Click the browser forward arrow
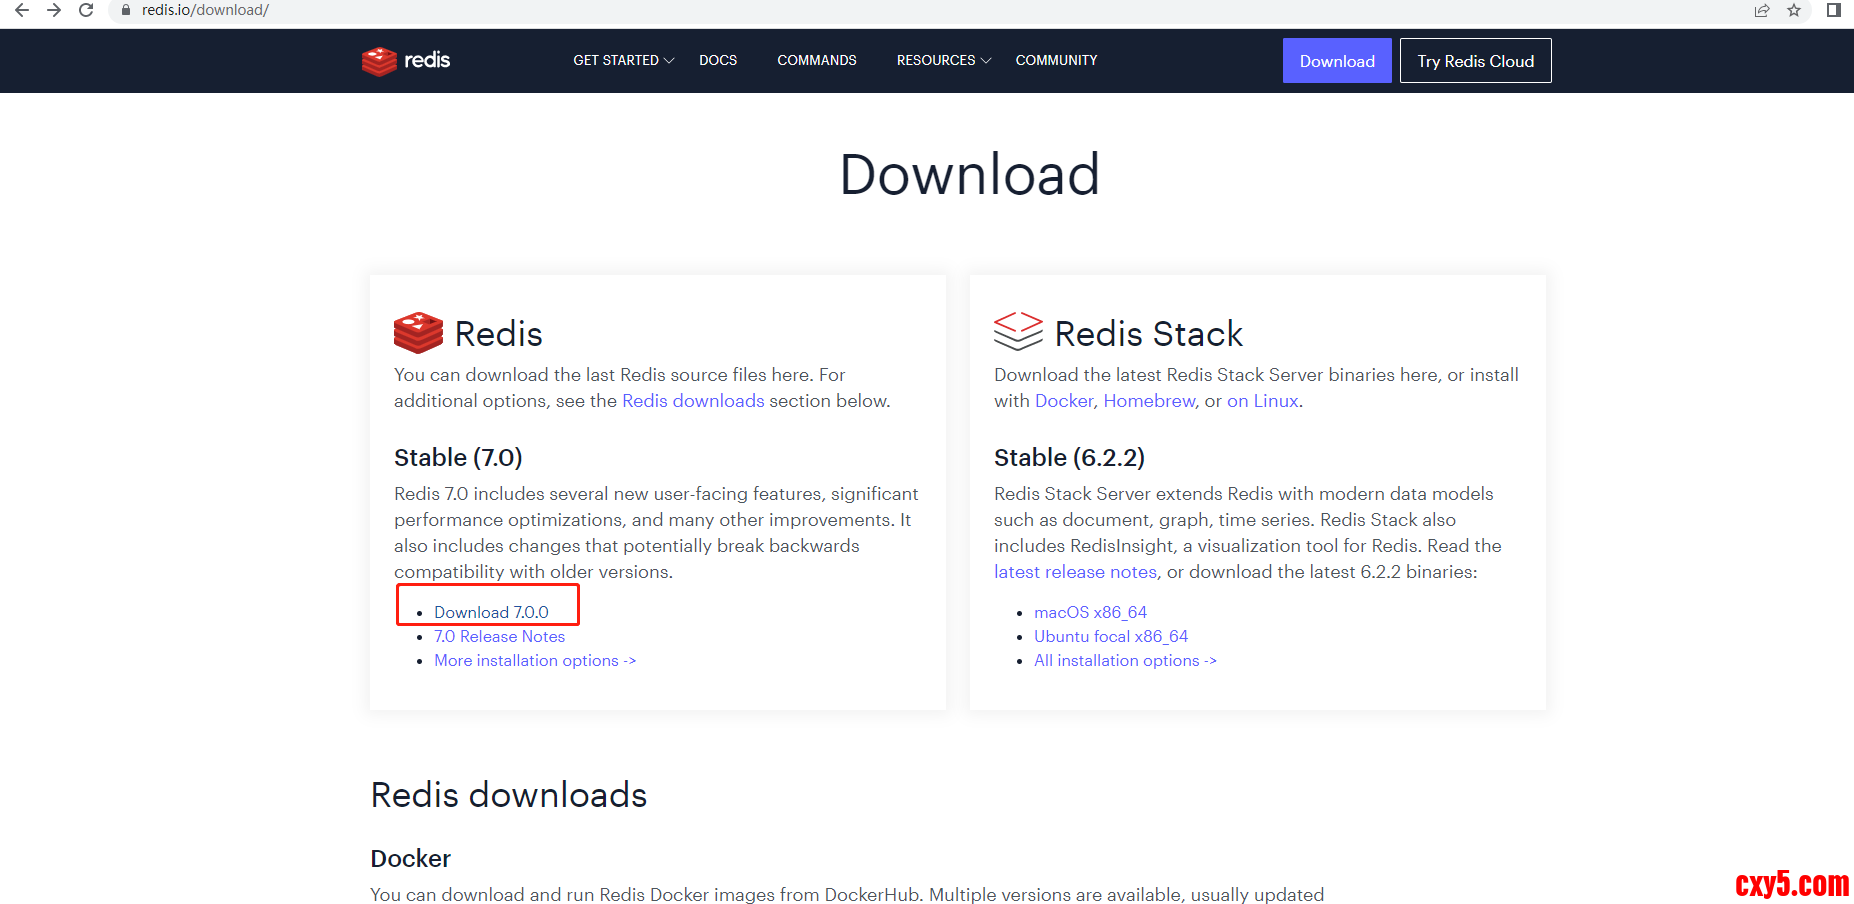Viewport: 1854px width, 904px height. click(54, 10)
